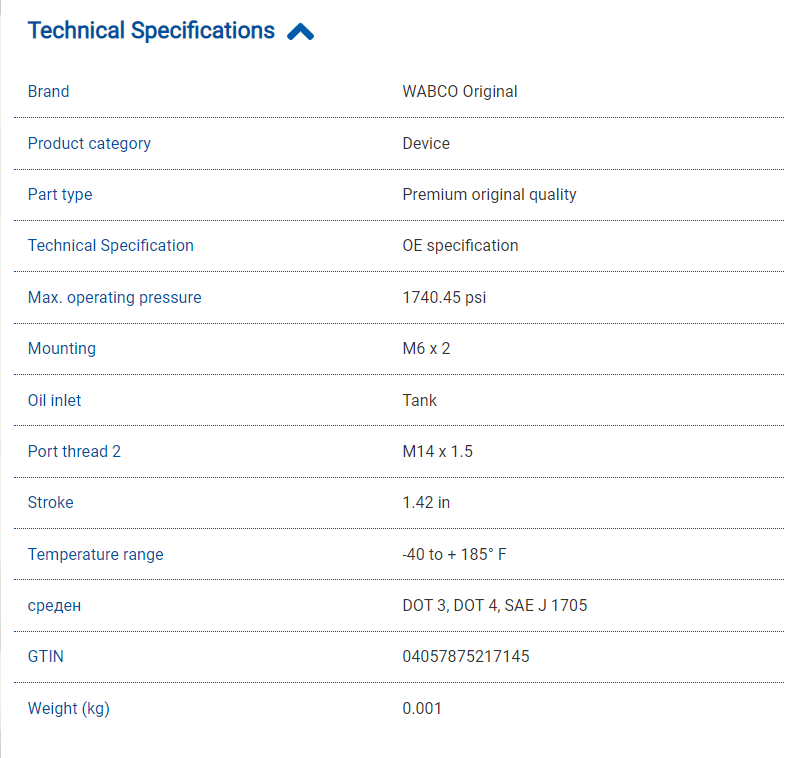Collapse the Technical Specifications section chevron
The width and height of the screenshot is (789, 758).
click(x=300, y=32)
